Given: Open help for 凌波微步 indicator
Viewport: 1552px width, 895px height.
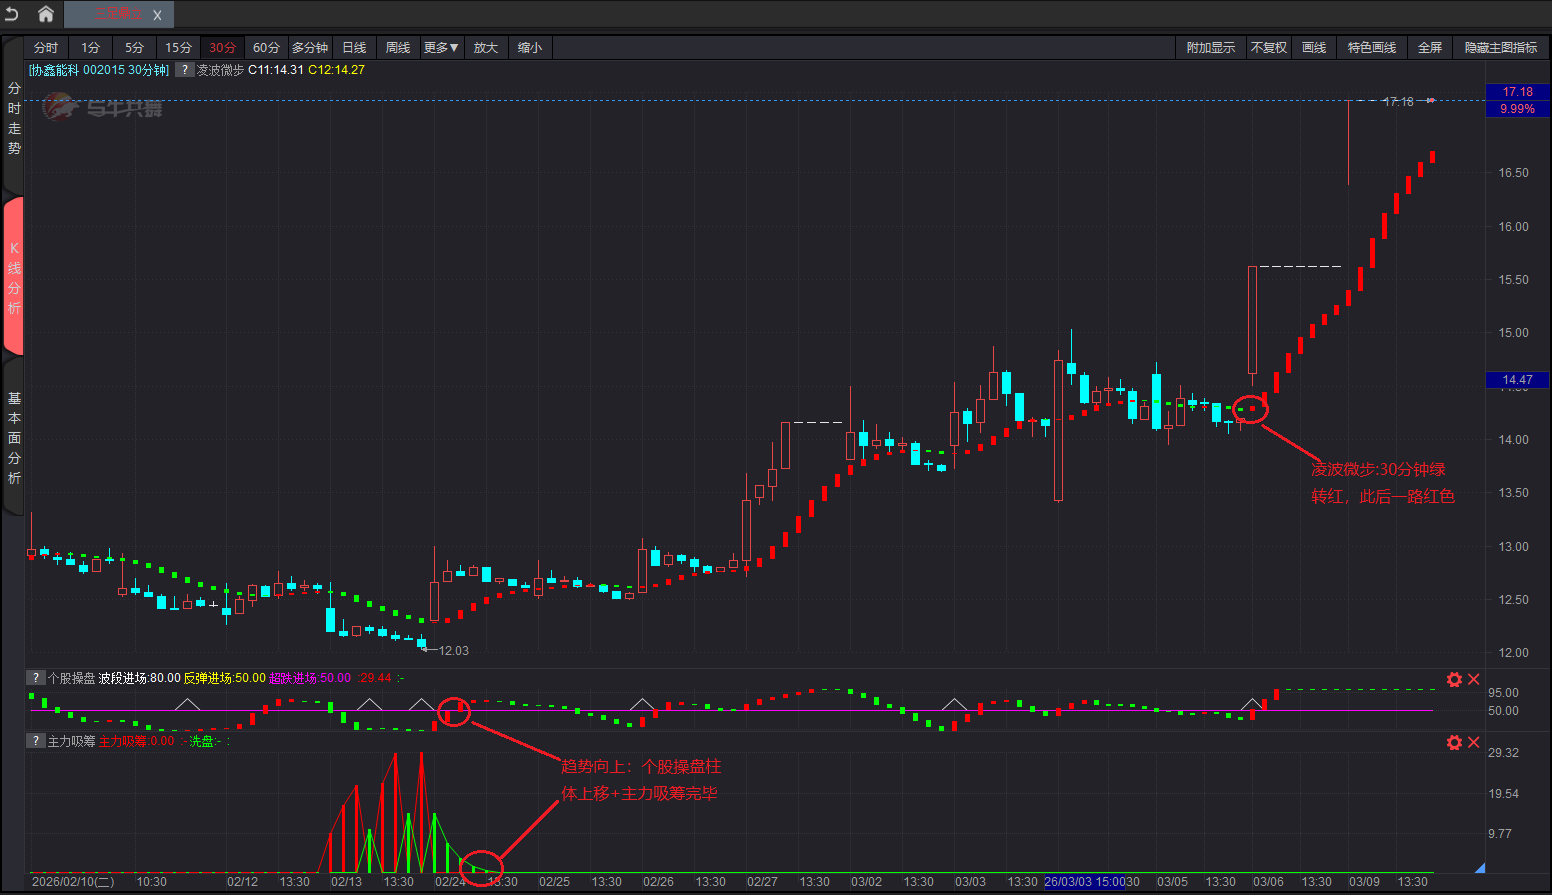Looking at the screenshot, I should 185,70.
